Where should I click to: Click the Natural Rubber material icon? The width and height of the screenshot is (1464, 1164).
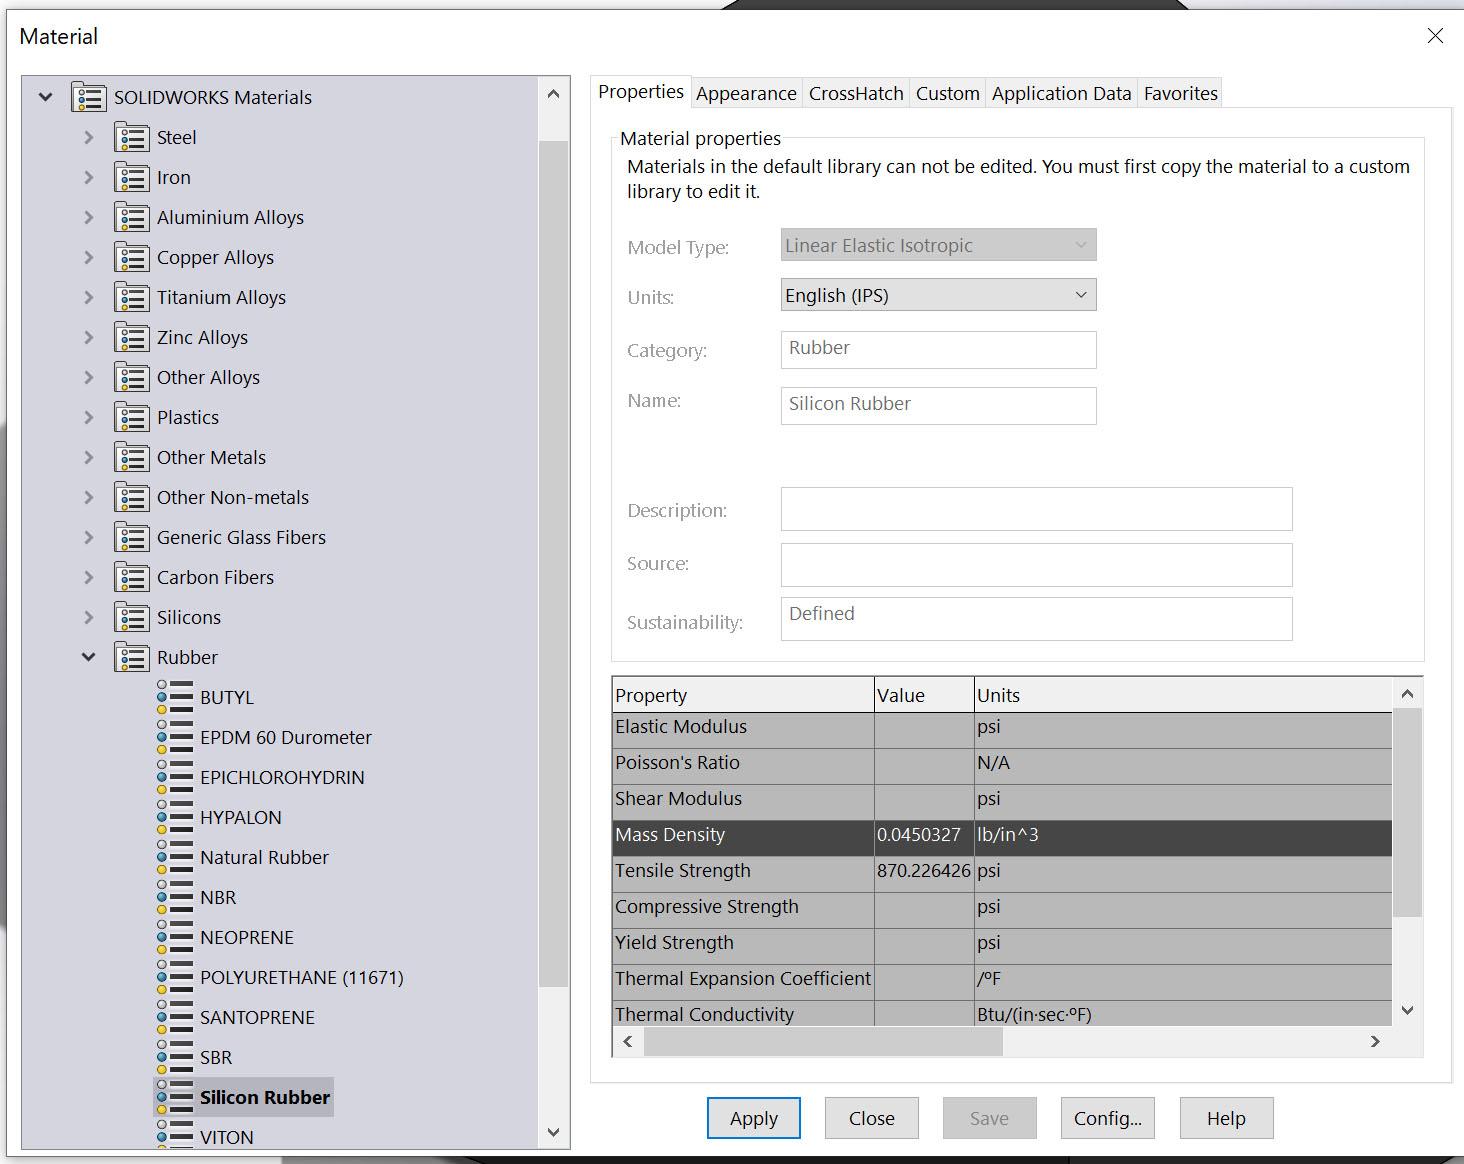pos(175,857)
